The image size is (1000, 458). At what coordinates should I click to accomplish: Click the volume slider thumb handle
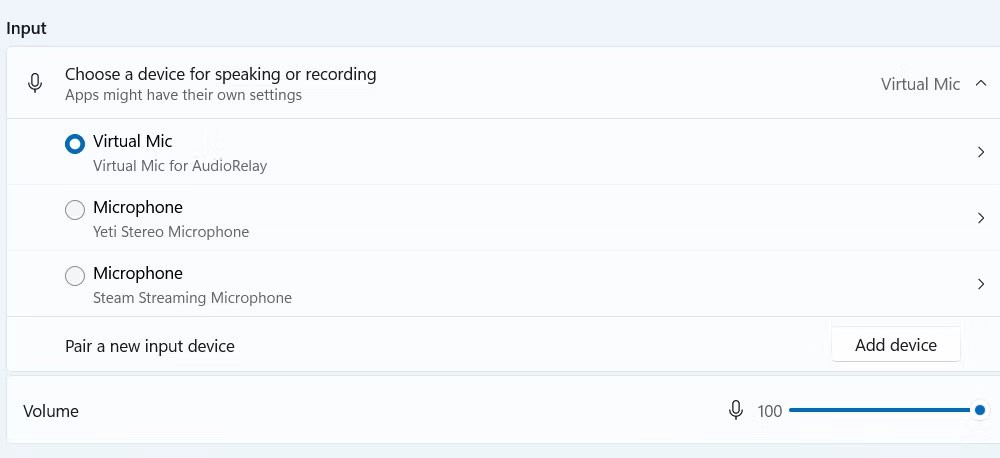point(980,410)
